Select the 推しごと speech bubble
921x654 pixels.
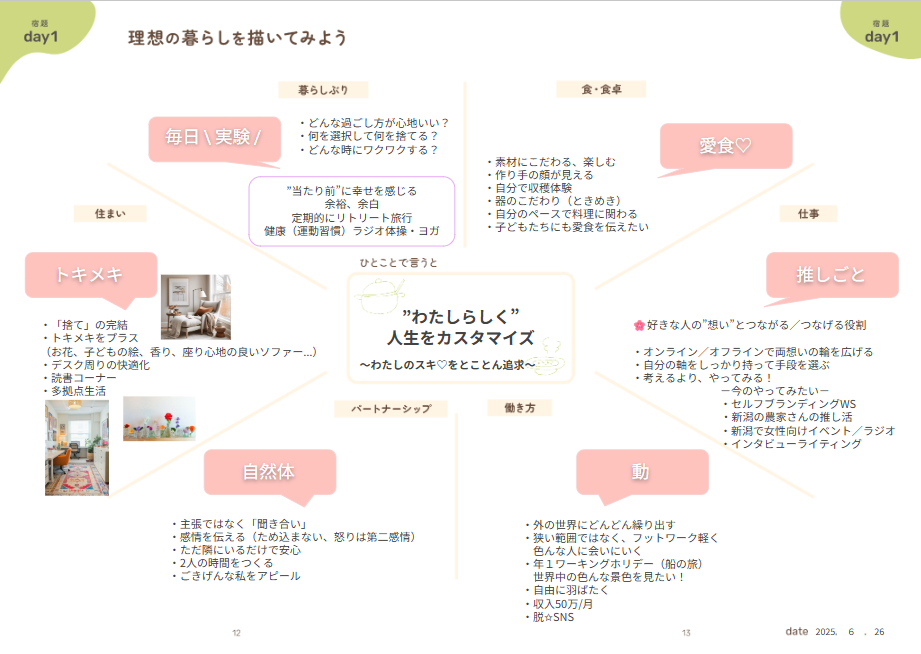[x=830, y=274]
